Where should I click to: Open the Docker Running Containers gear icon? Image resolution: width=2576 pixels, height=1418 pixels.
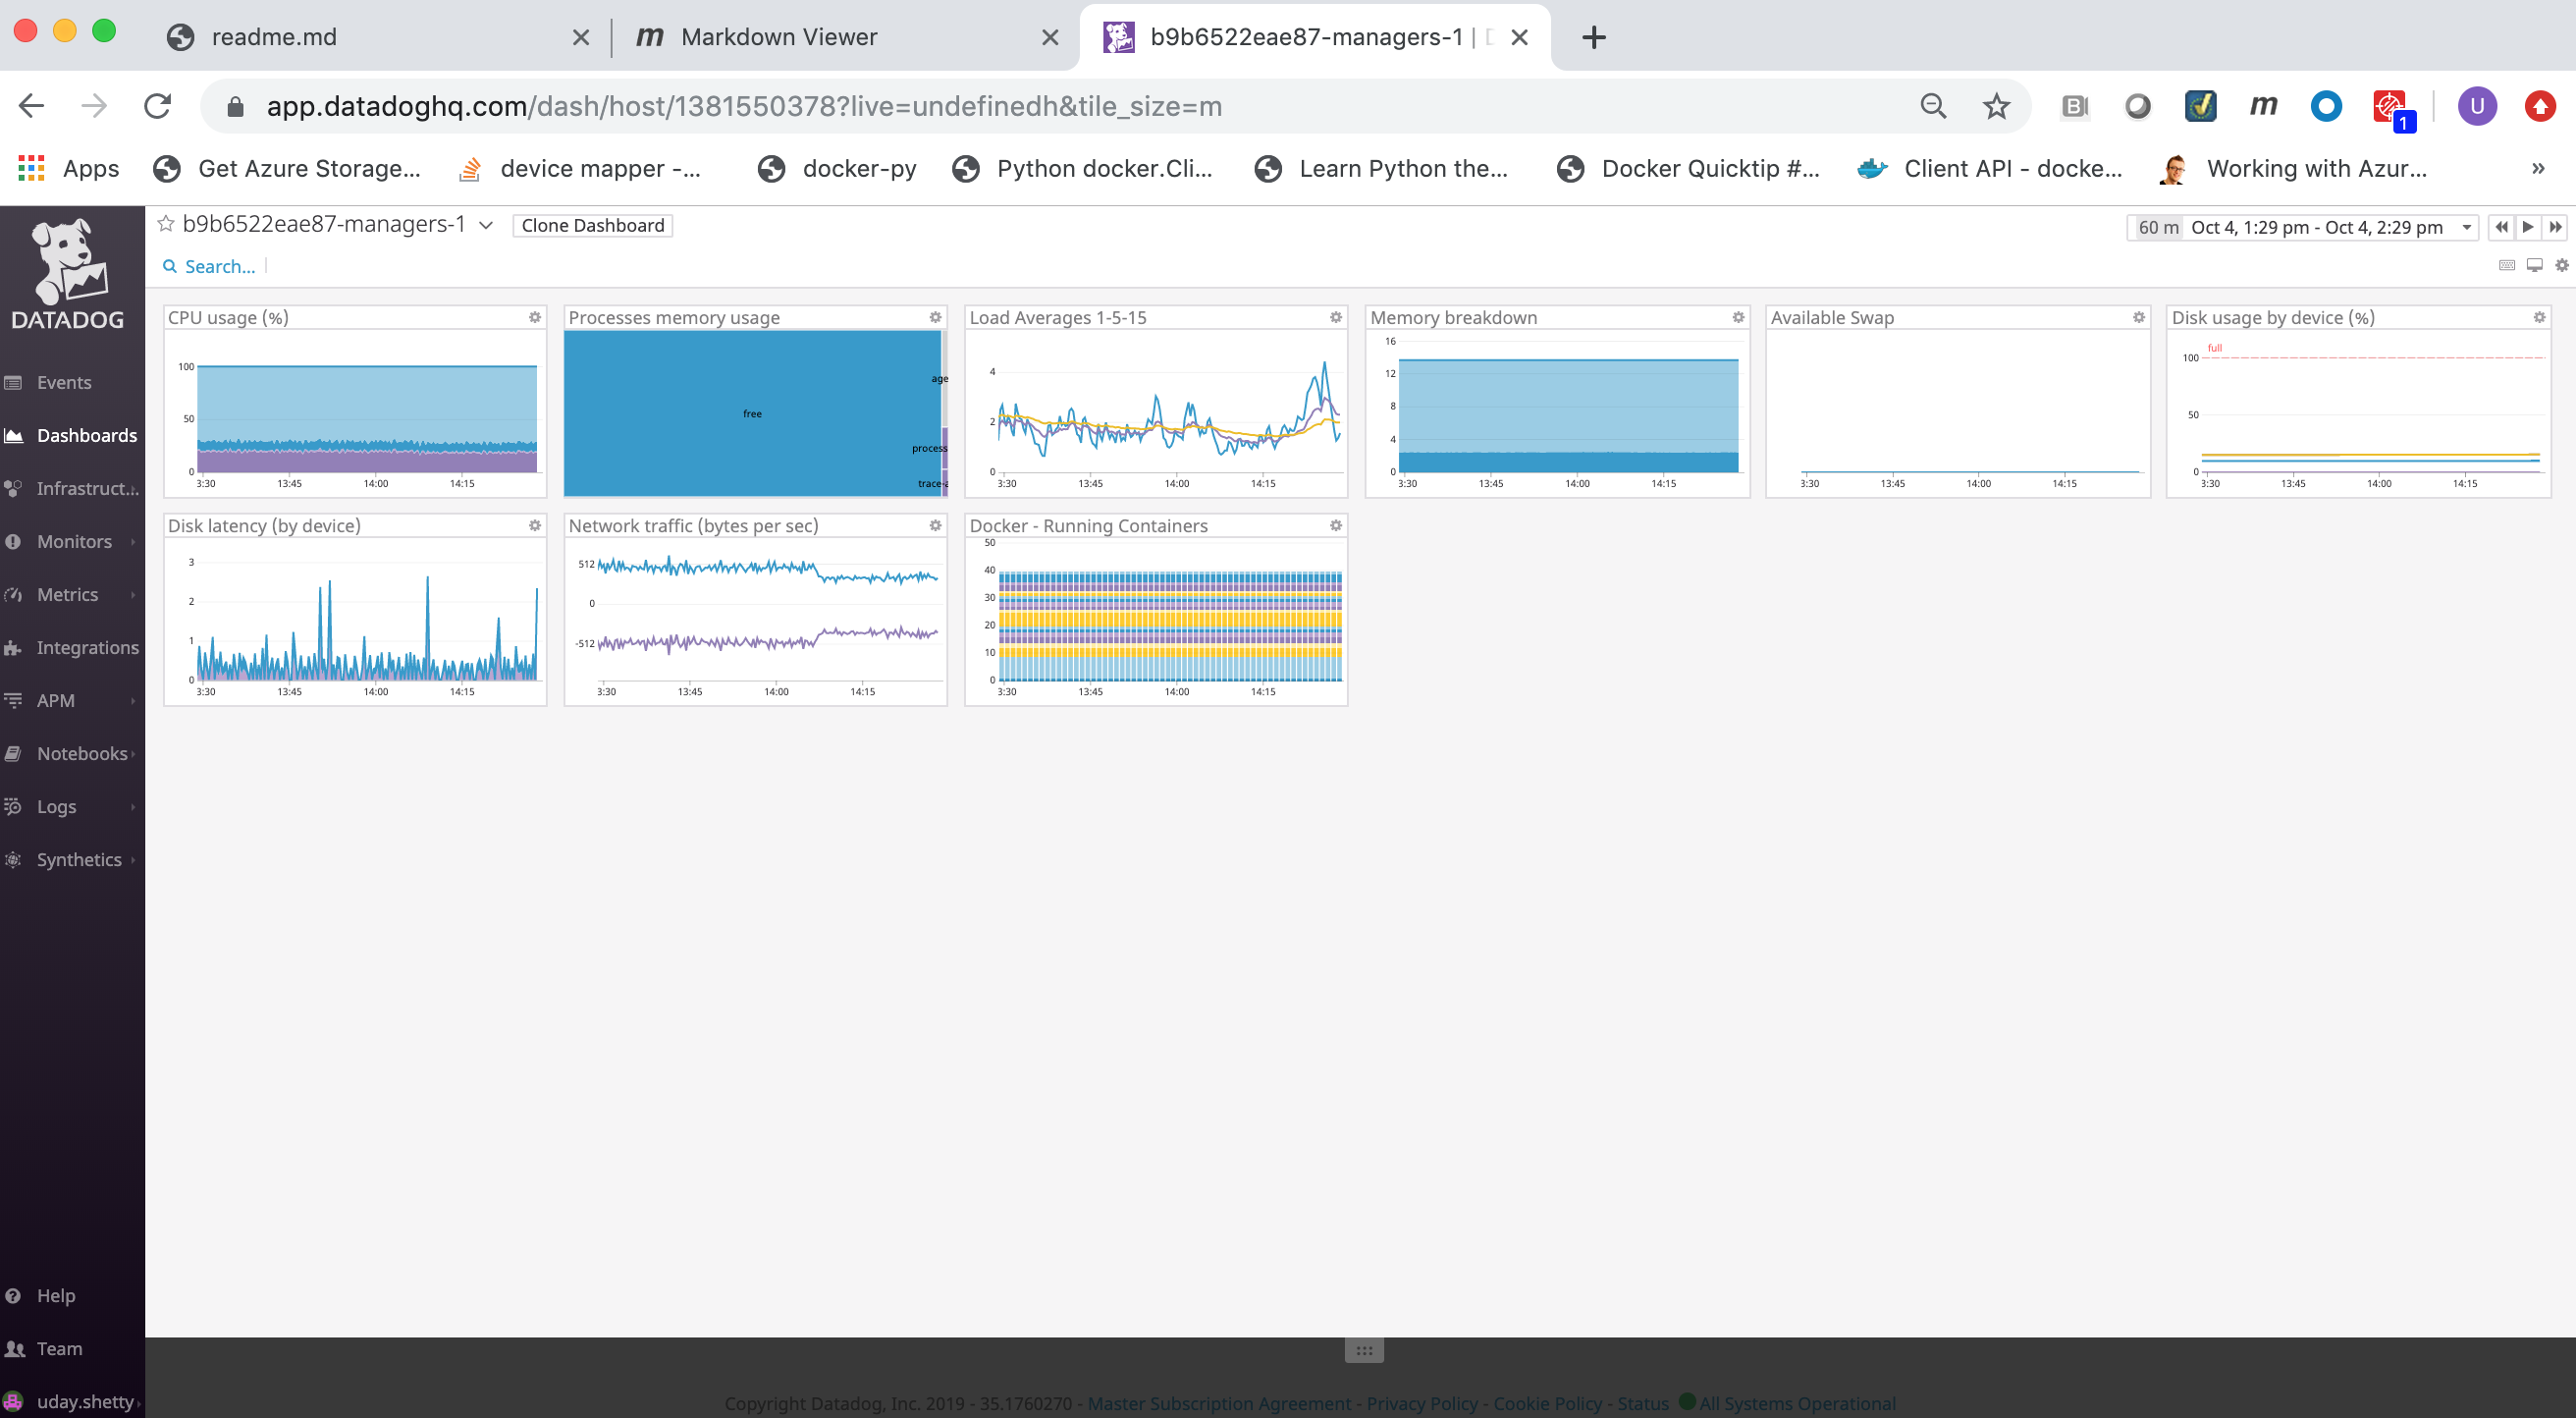point(1335,525)
